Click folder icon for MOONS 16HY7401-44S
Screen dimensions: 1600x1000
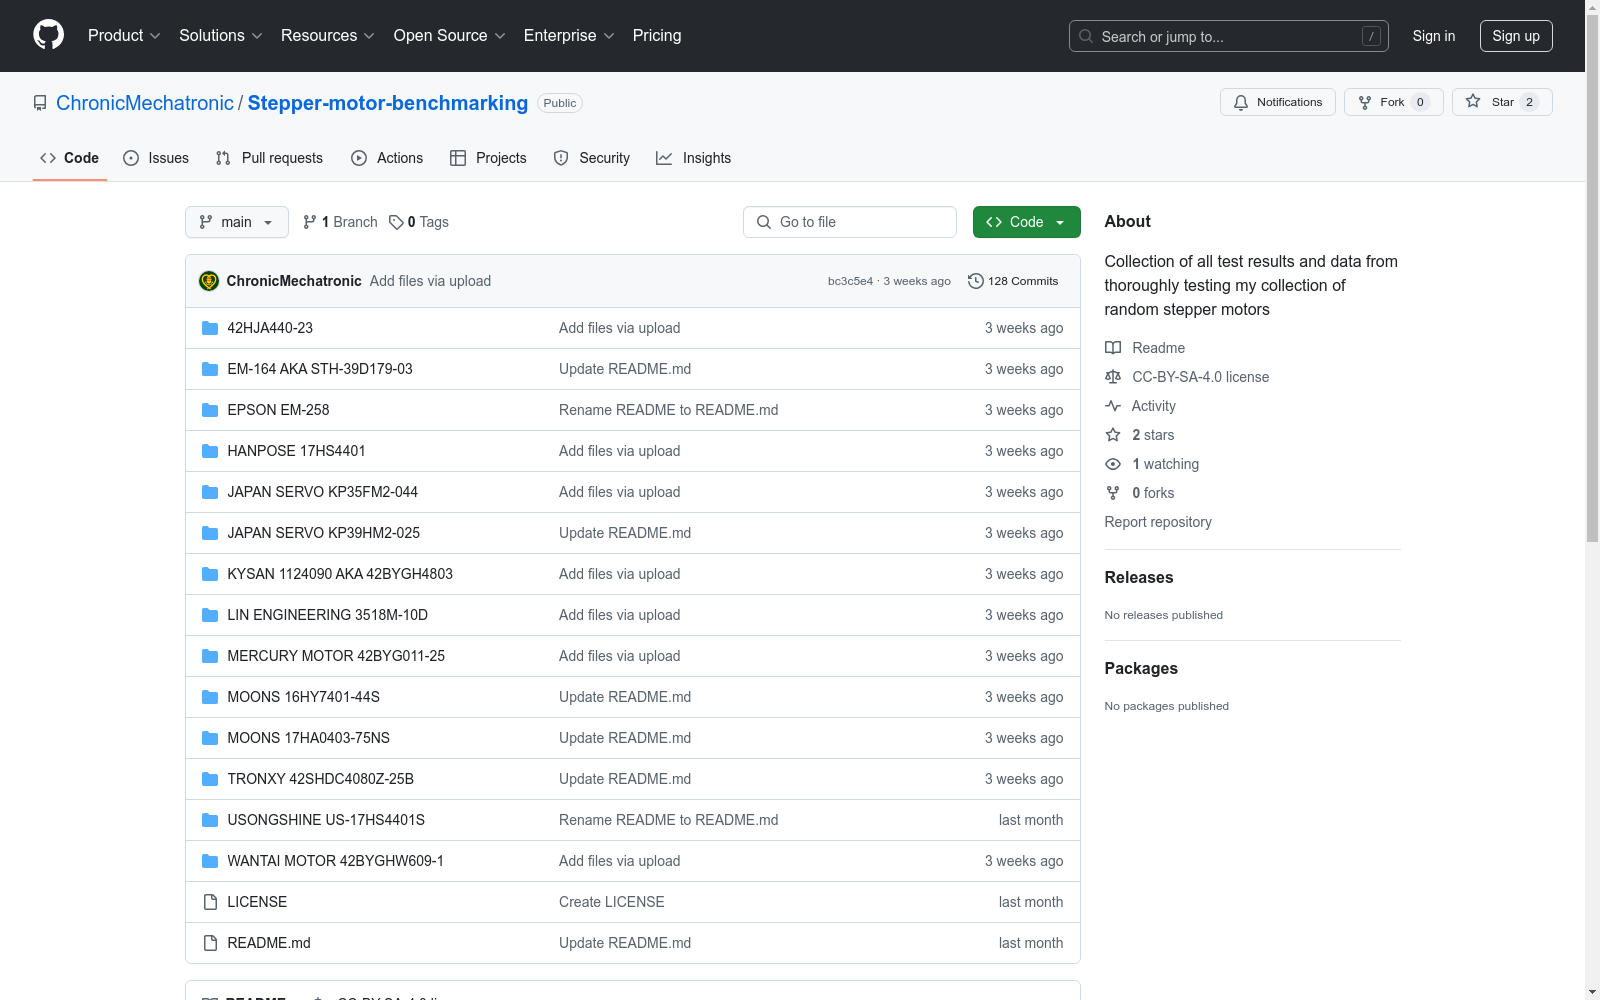tap(210, 697)
